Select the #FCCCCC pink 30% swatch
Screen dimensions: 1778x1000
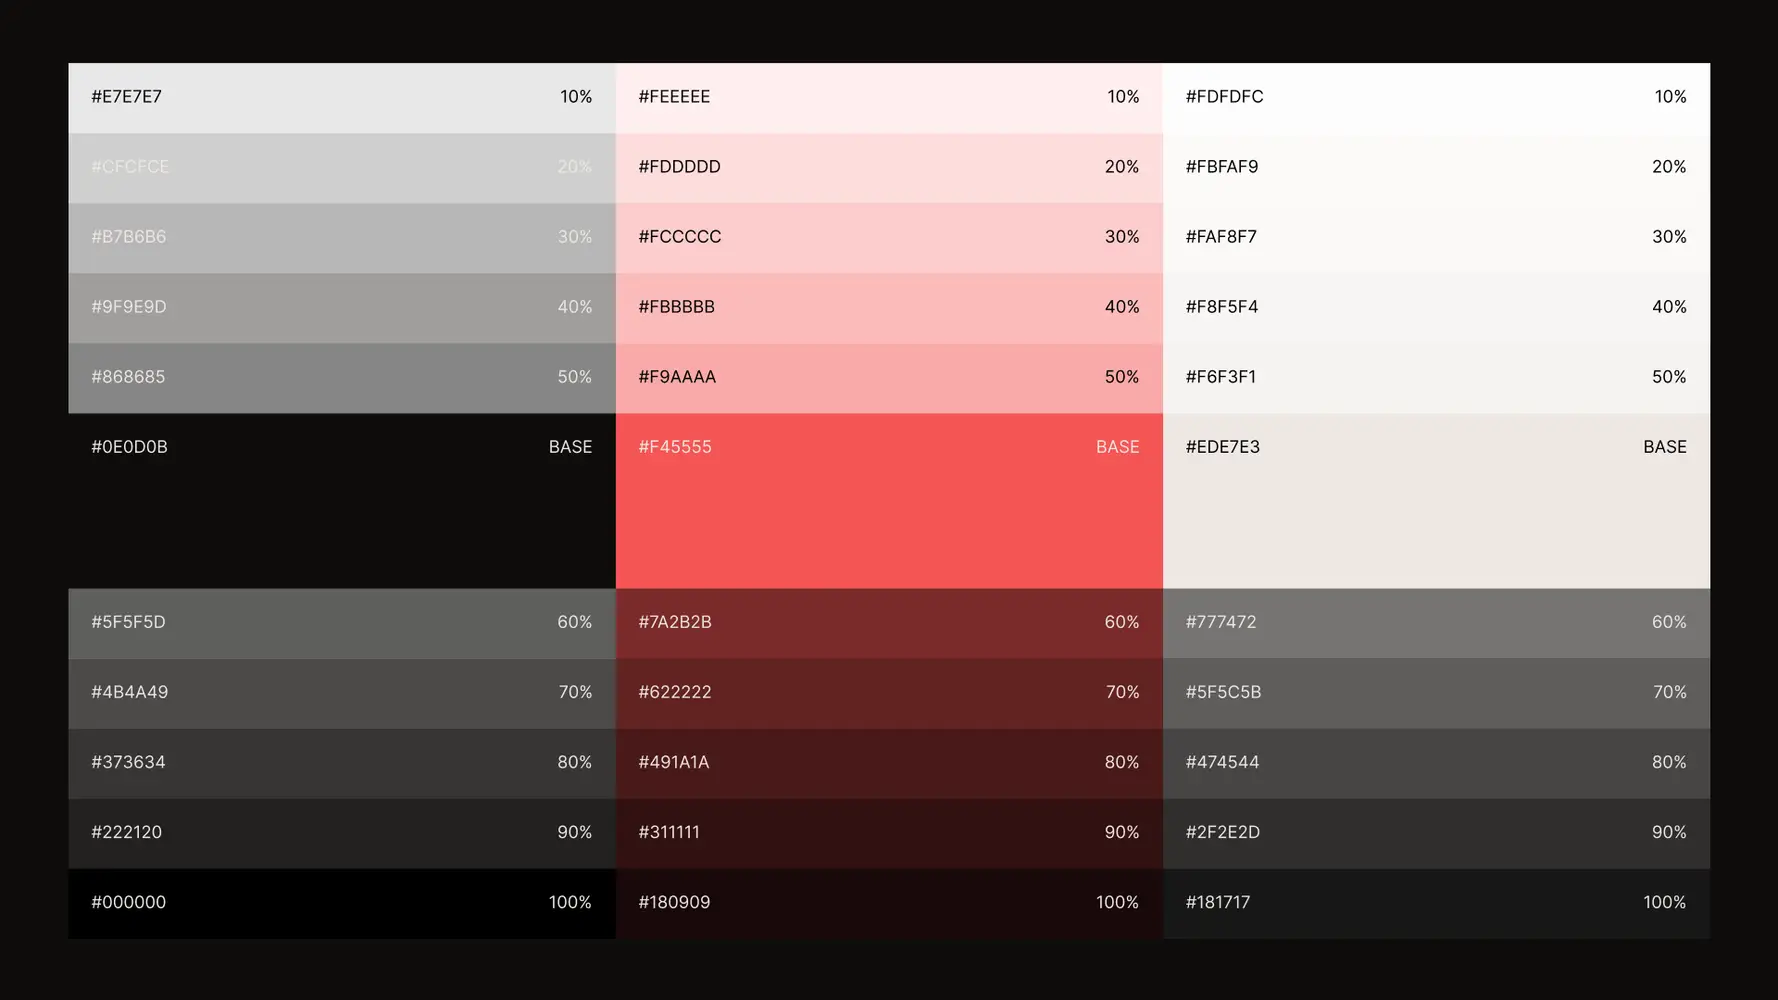pos(888,238)
